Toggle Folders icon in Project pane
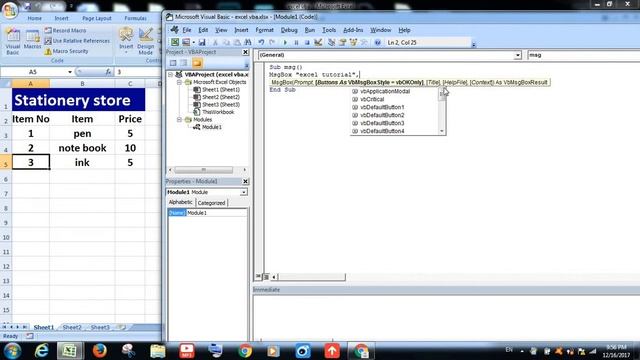This screenshot has height=360, width=640. (x=197, y=63)
